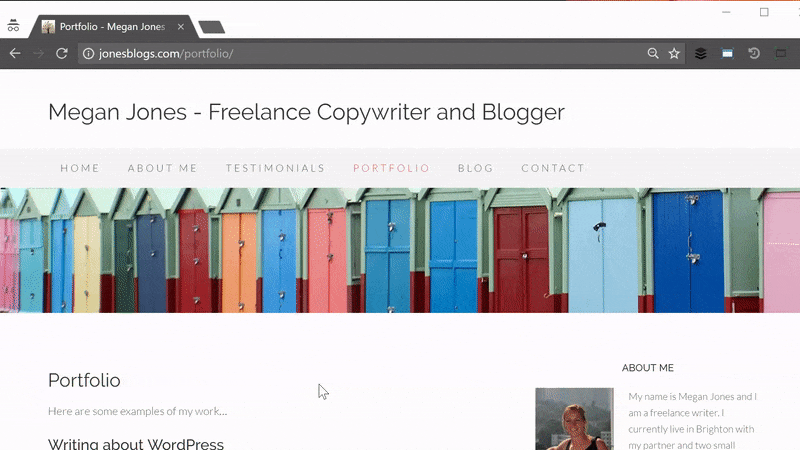Viewport: 800px width, 450px height.
Task: Click the blue window extension icon
Action: pyautogui.click(x=727, y=53)
